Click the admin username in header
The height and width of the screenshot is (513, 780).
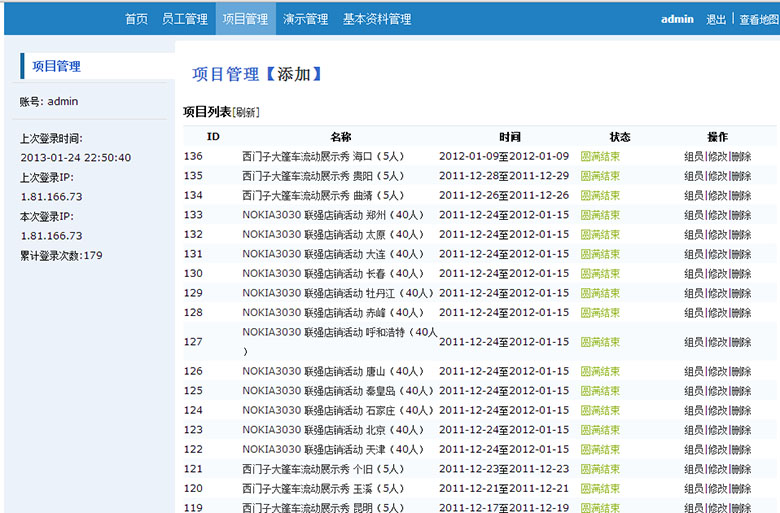click(x=677, y=19)
